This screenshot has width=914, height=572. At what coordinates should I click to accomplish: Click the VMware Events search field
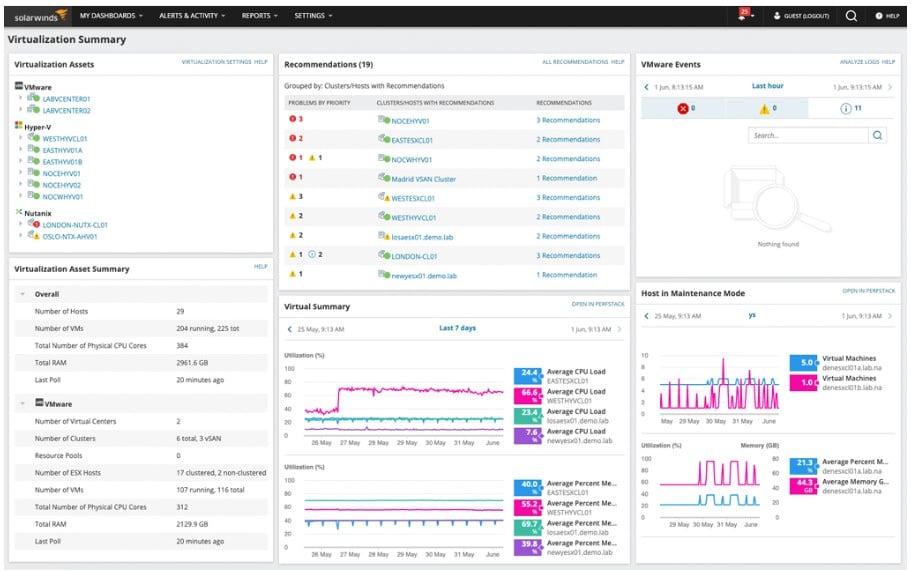coord(808,135)
